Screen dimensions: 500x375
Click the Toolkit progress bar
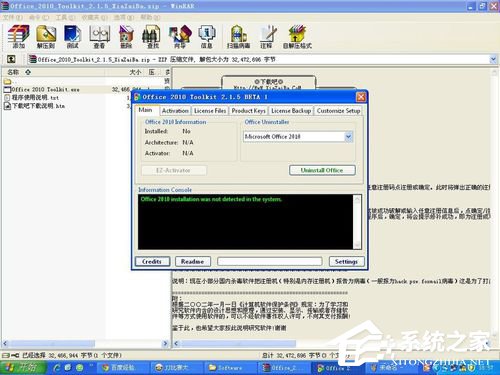click(x=269, y=262)
